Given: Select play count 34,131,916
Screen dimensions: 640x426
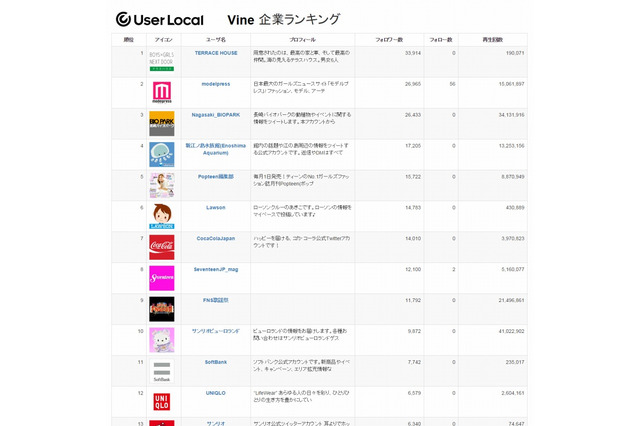Looking at the screenshot, I should click(x=511, y=115).
